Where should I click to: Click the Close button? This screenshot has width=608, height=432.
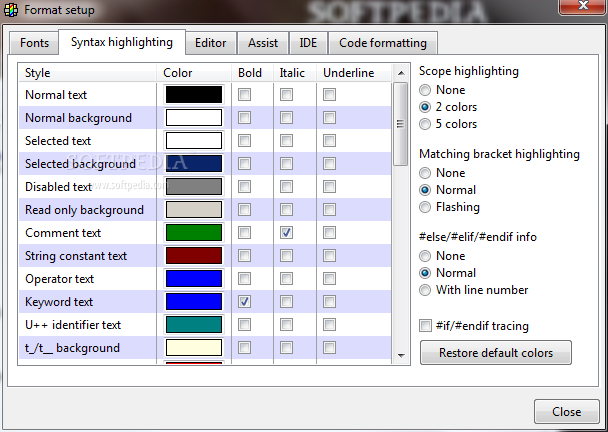[567, 411]
